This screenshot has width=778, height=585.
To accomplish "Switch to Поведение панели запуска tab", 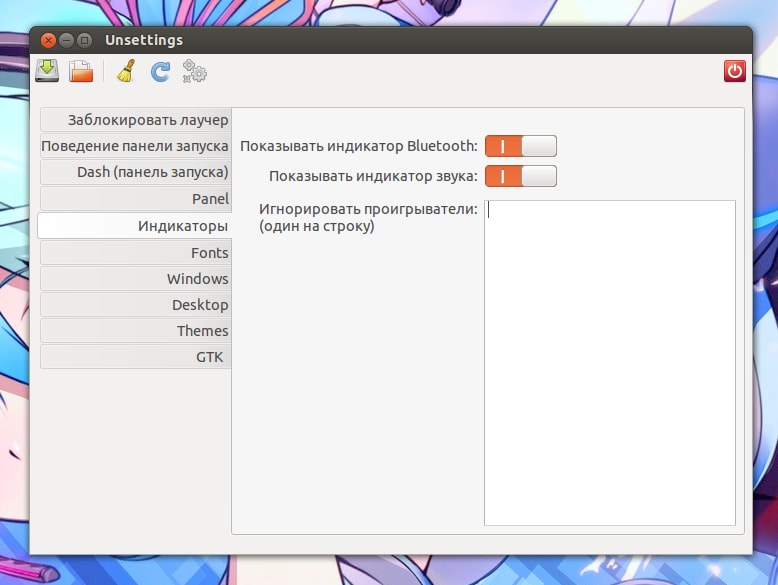I will 135,146.
